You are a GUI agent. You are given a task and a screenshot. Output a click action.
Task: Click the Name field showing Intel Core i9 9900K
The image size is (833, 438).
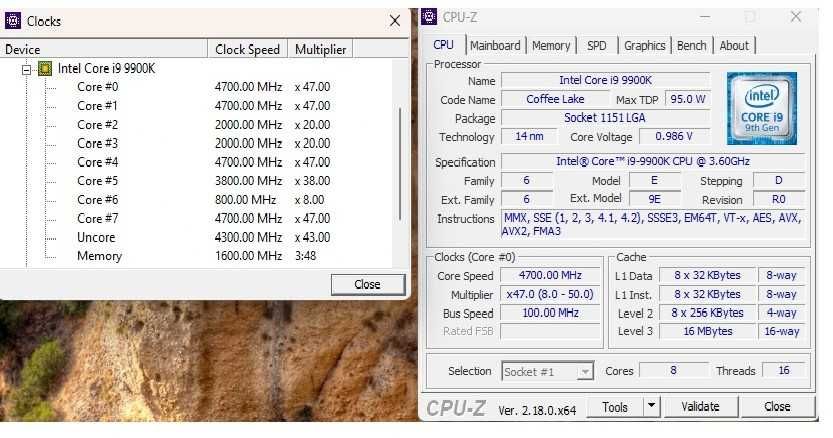tap(605, 80)
